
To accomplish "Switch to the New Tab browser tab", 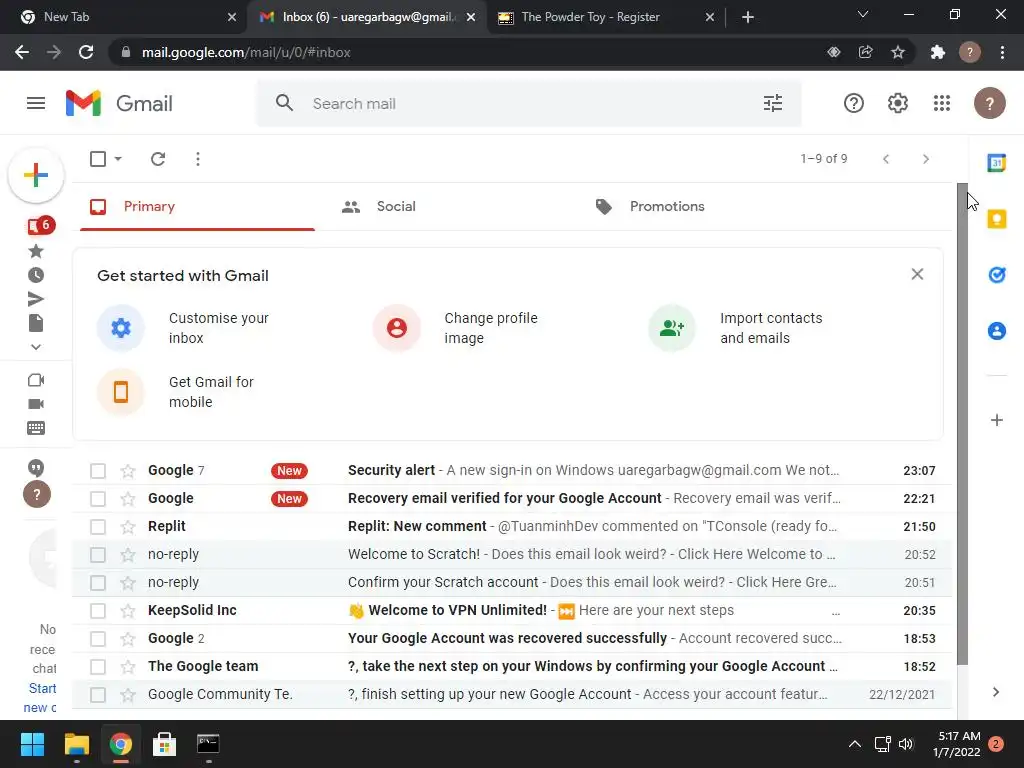I will point(123,17).
